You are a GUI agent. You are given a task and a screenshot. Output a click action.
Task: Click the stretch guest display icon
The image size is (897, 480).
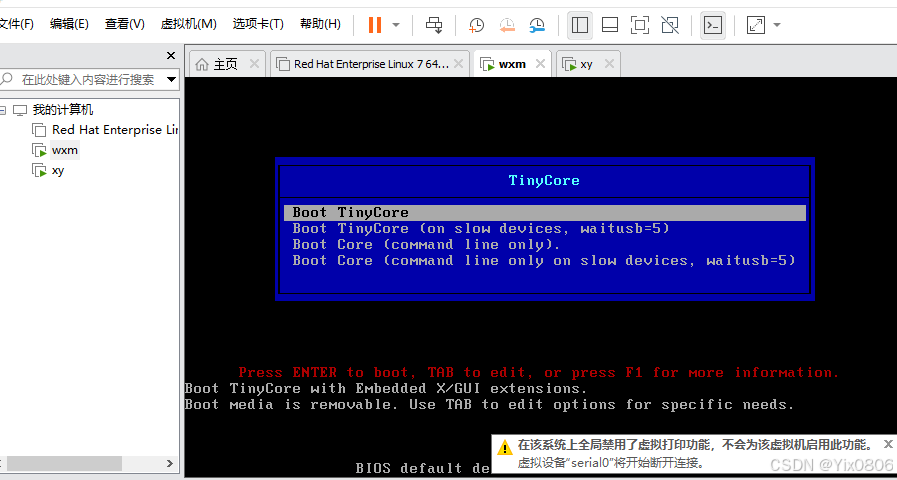756,25
